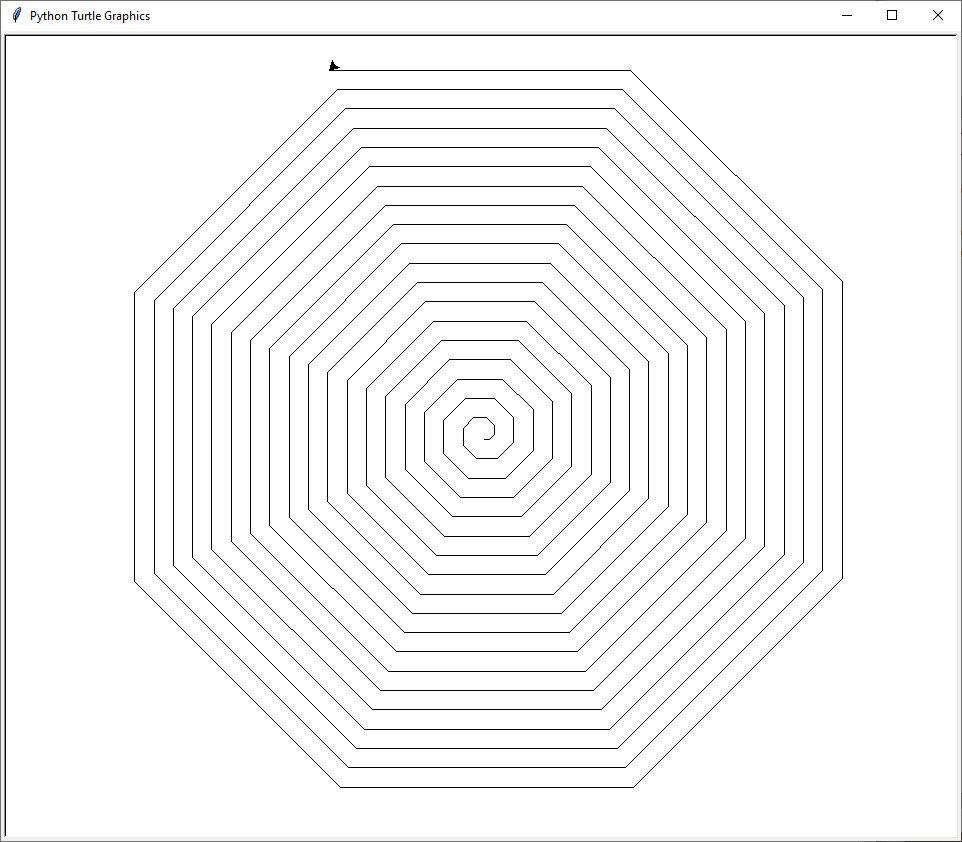Minimize the Python Turtle Graphics window
The width and height of the screenshot is (962, 842).
point(847,15)
